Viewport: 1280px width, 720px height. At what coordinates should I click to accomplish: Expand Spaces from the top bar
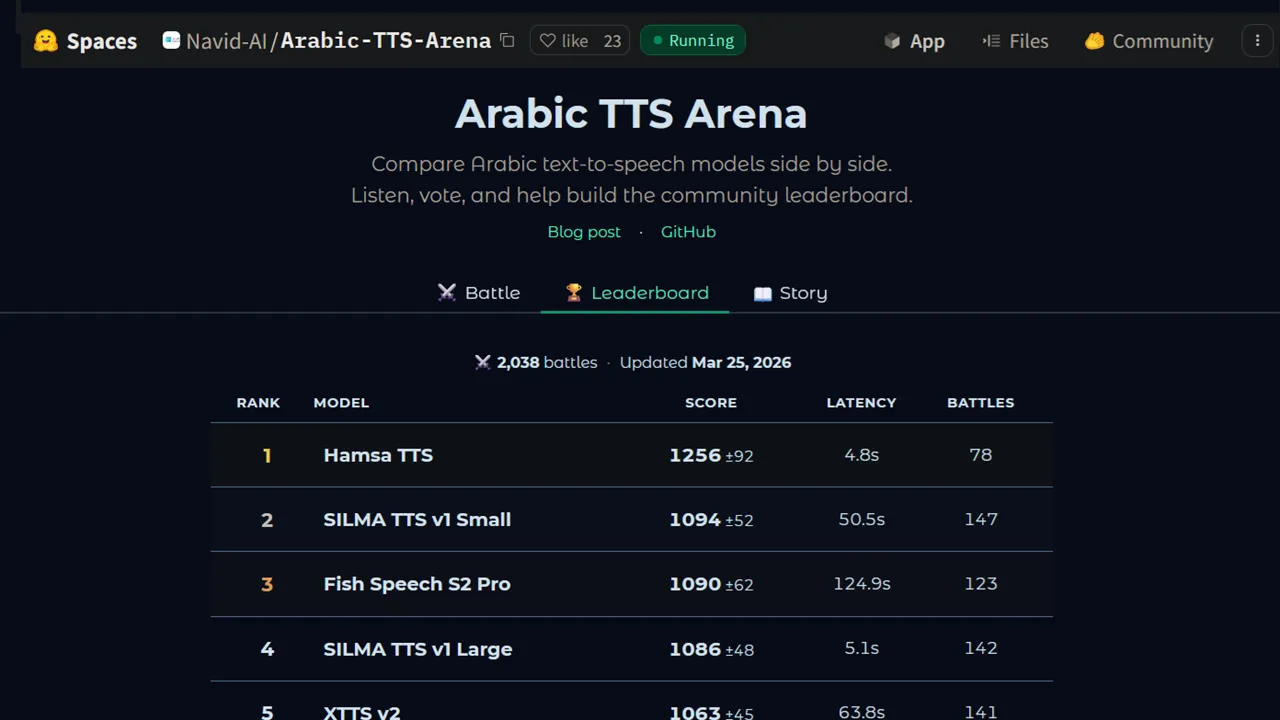click(x=101, y=41)
